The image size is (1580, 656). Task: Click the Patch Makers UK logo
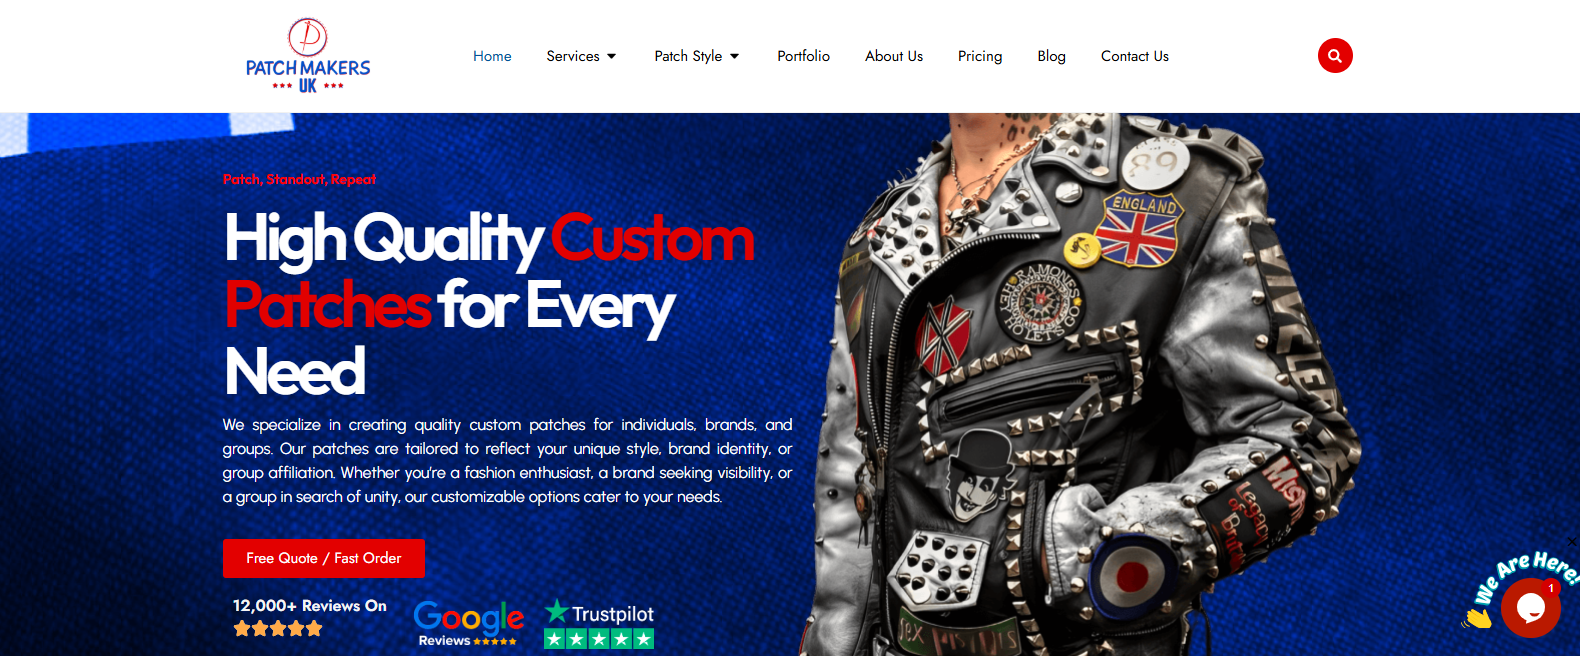[x=308, y=56]
